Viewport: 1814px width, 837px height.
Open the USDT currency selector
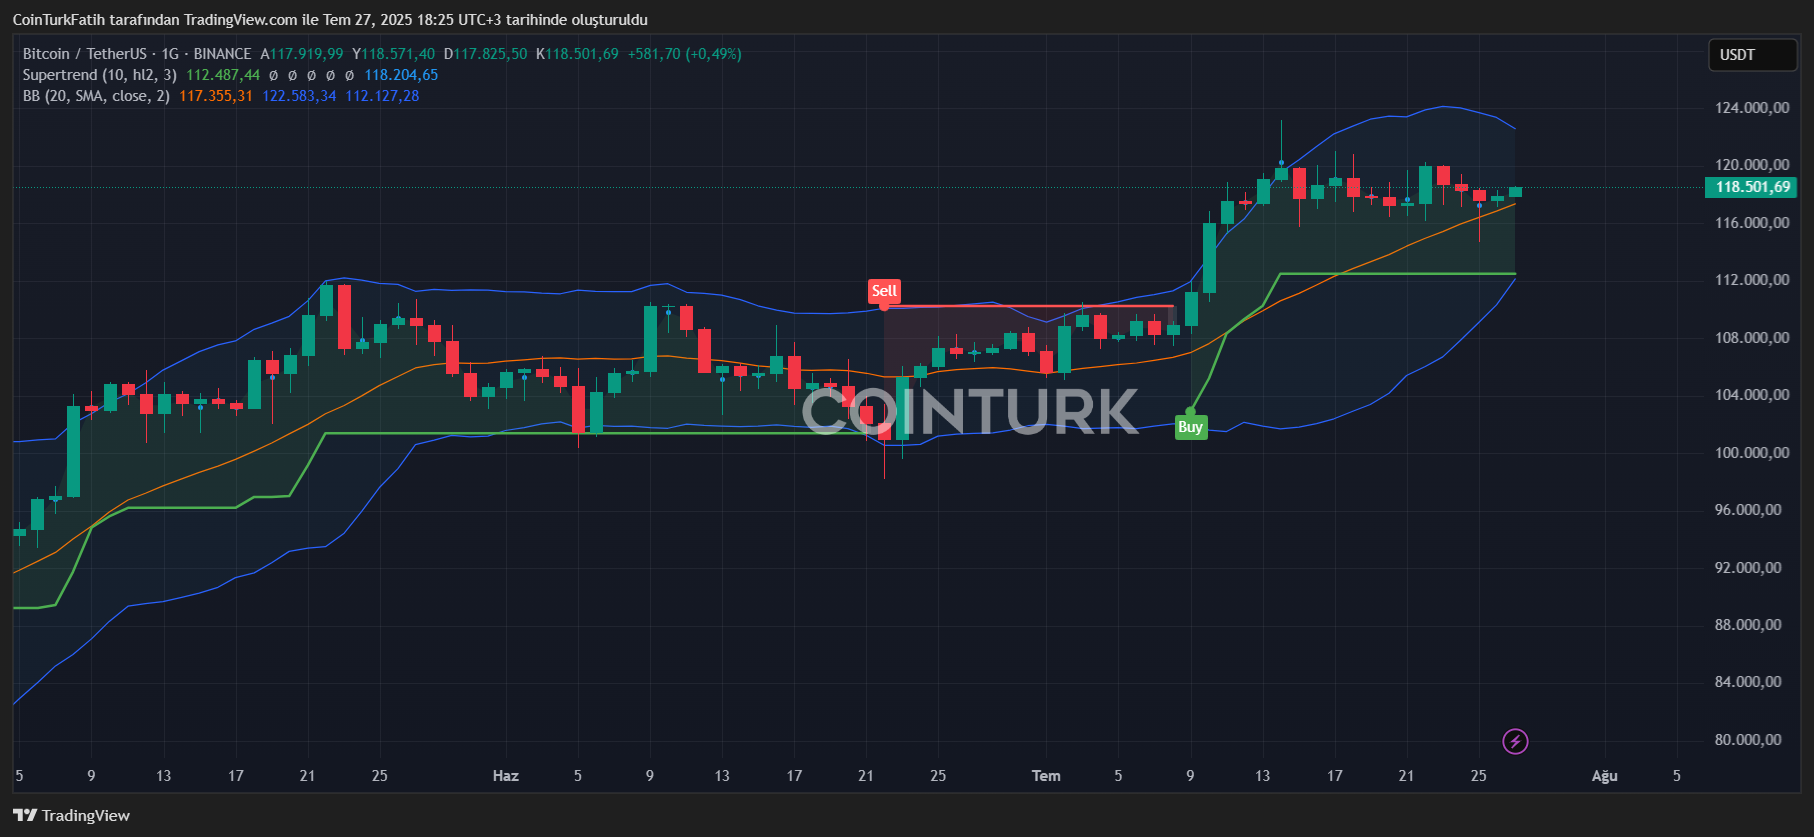click(x=1752, y=55)
